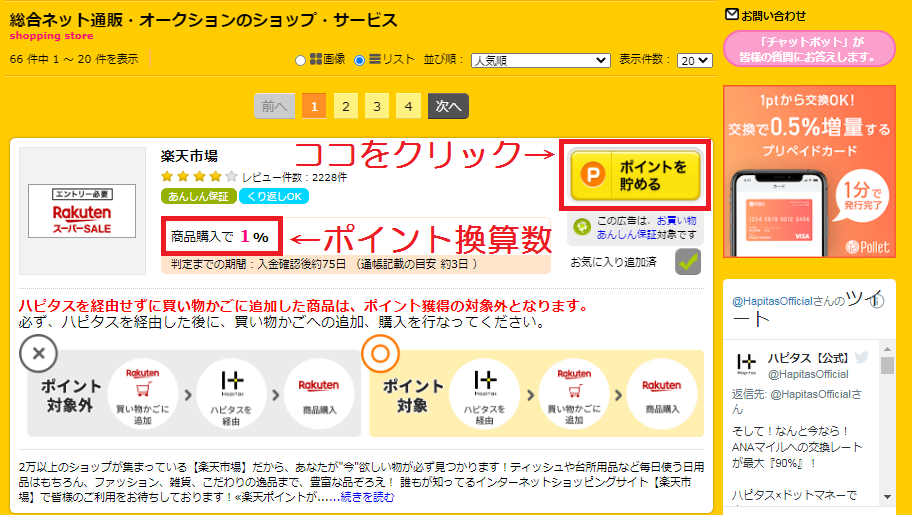This screenshot has width=912, height=515.
Task: Click the tweet widget scroll down arrow
Action: click(x=887, y=496)
